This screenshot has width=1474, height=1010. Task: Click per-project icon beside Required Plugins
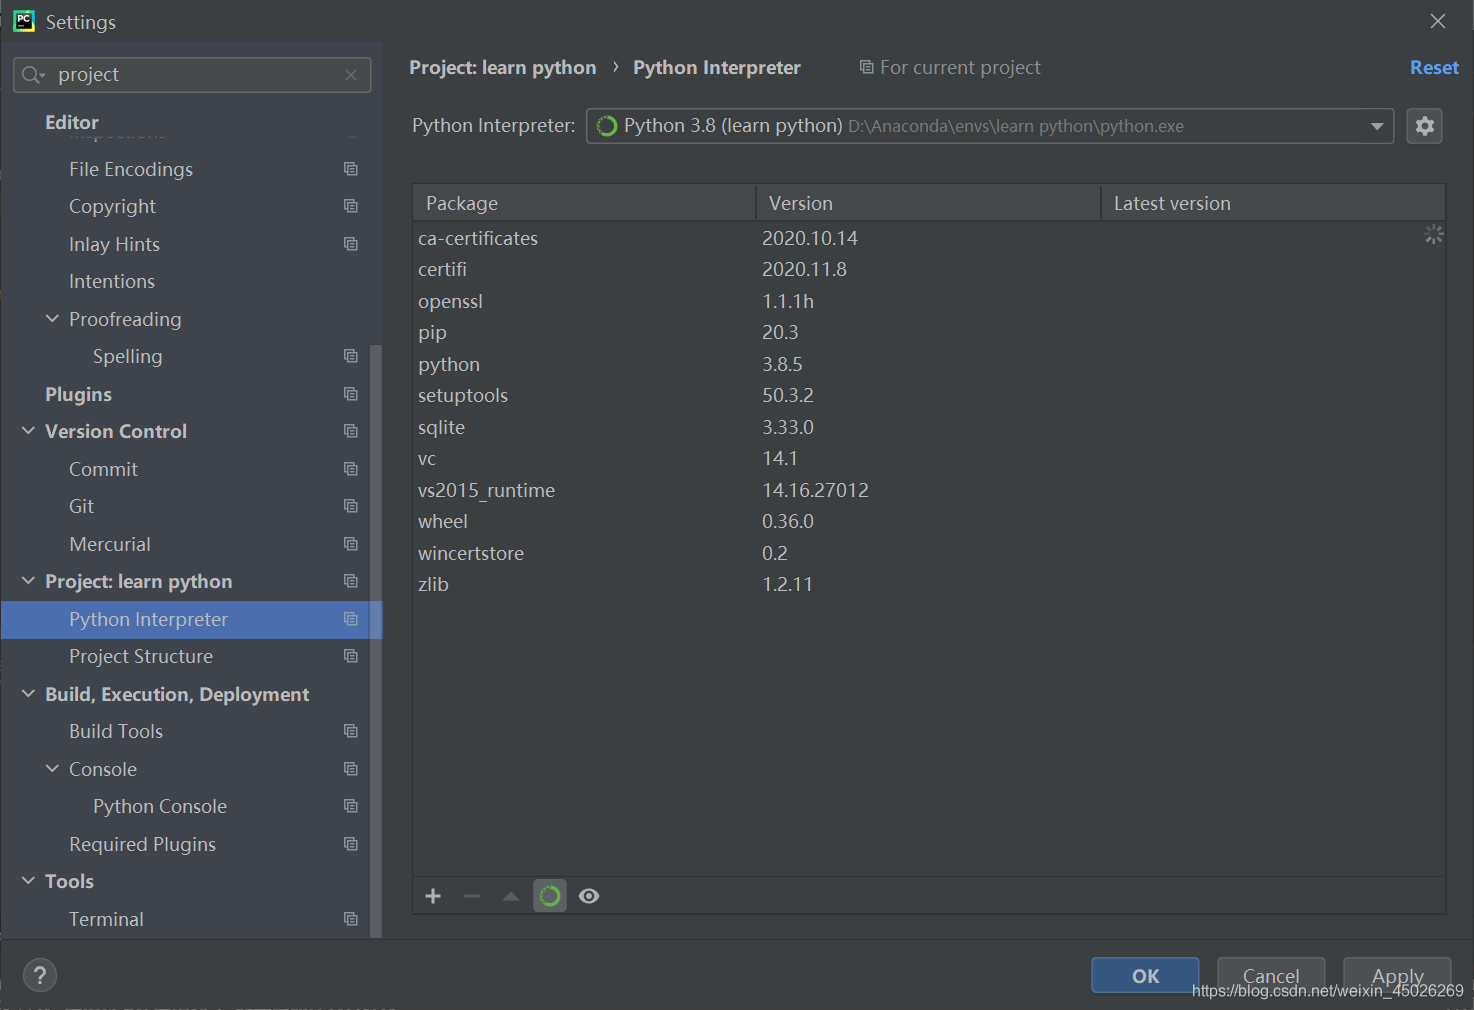coord(351,844)
